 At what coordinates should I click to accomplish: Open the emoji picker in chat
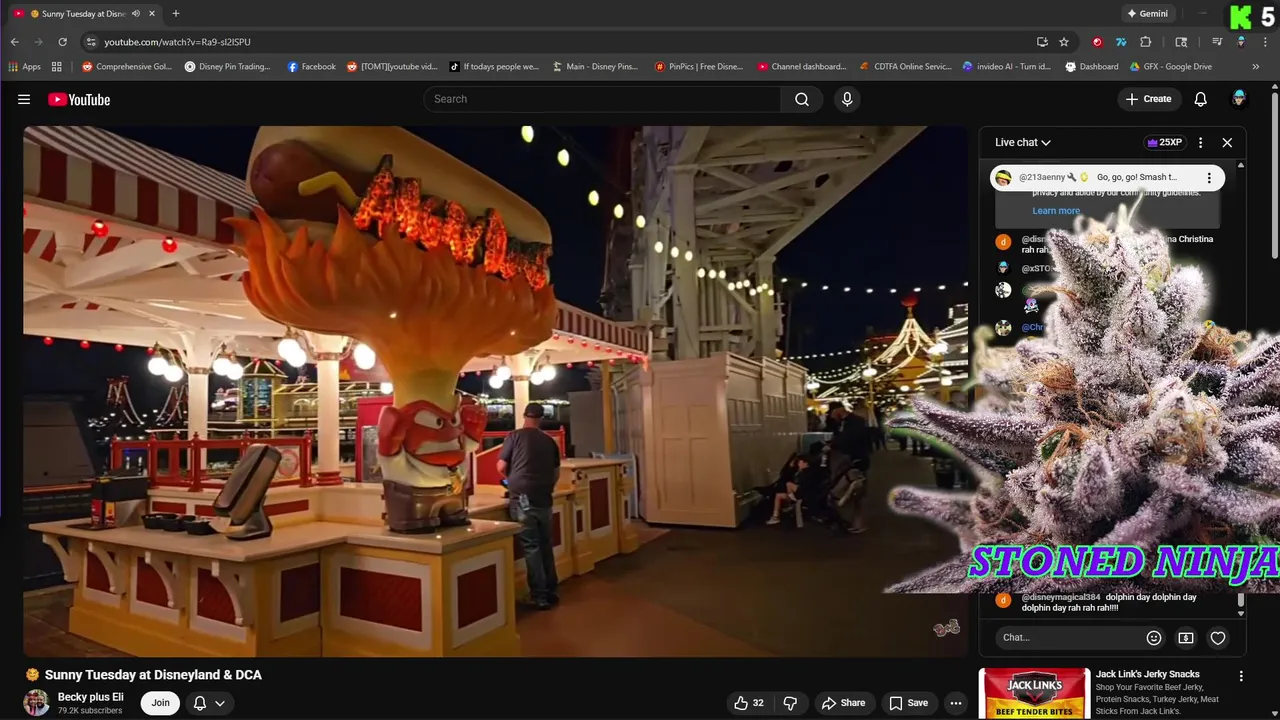click(1154, 638)
